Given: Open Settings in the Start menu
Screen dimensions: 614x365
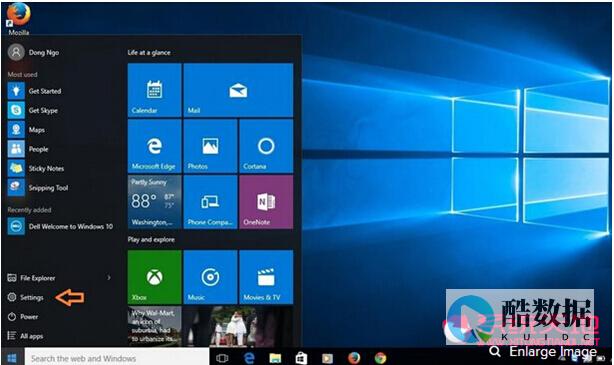Looking at the screenshot, I should click(25, 297).
